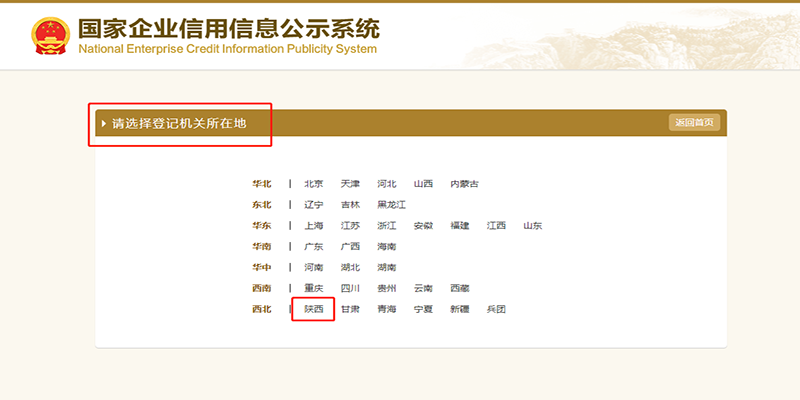Choose 福建 province
800x400 pixels.
pos(460,226)
